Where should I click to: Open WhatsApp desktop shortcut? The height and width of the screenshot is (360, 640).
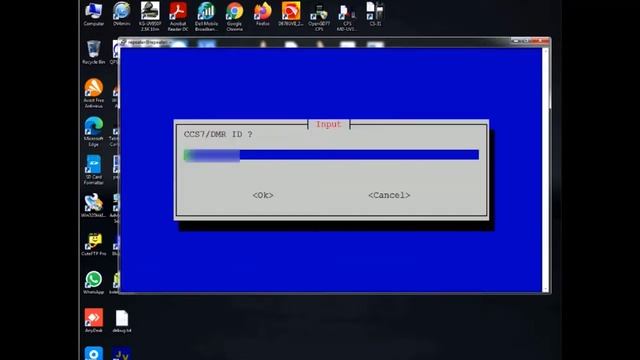[x=93, y=282]
